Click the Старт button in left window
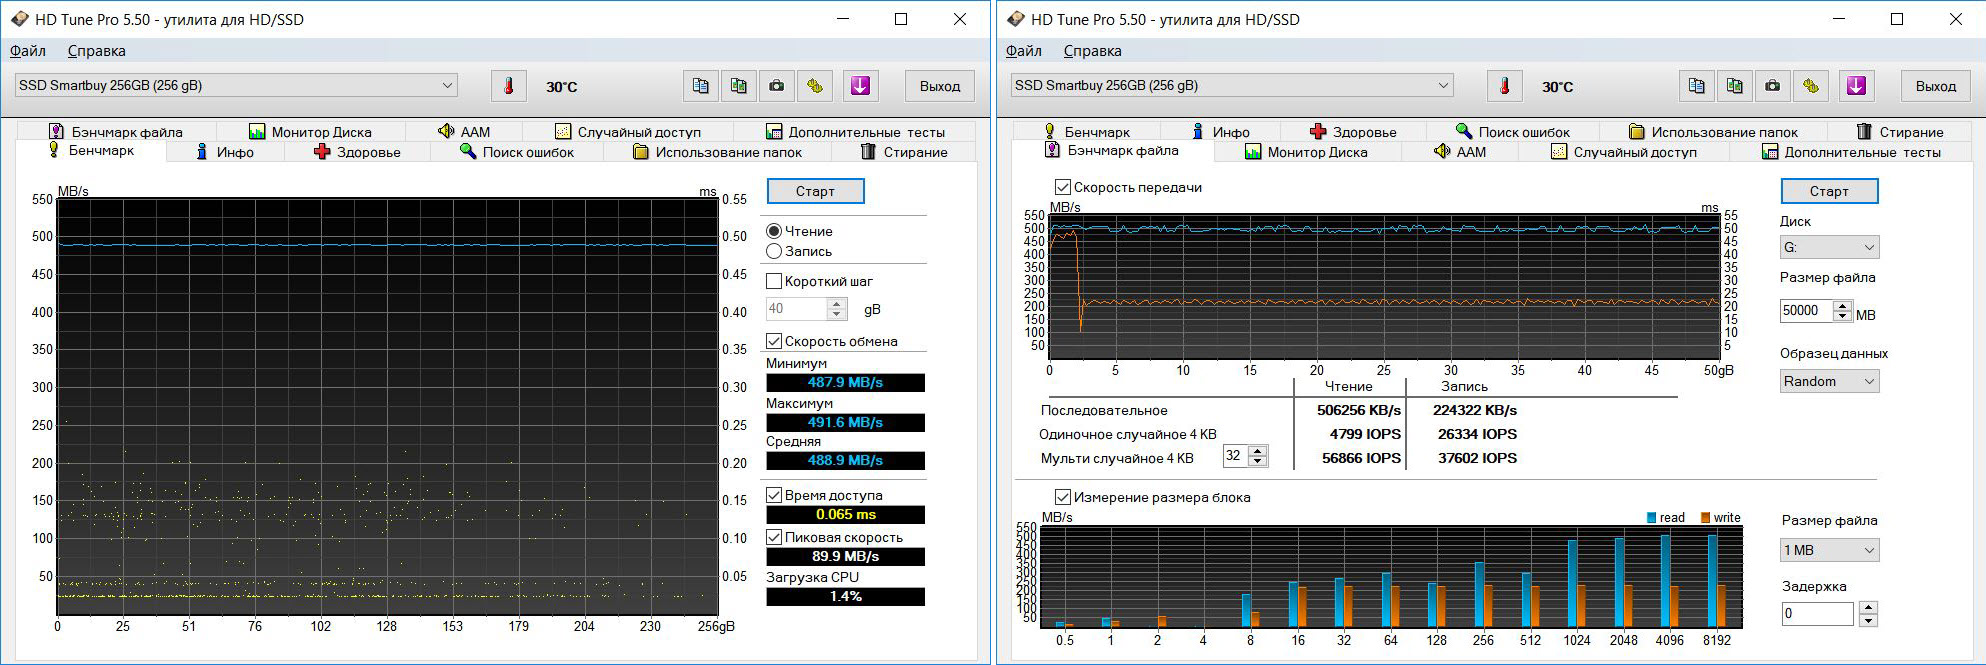Image resolution: width=1986 pixels, height=665 pixels. tap(815, 191)
